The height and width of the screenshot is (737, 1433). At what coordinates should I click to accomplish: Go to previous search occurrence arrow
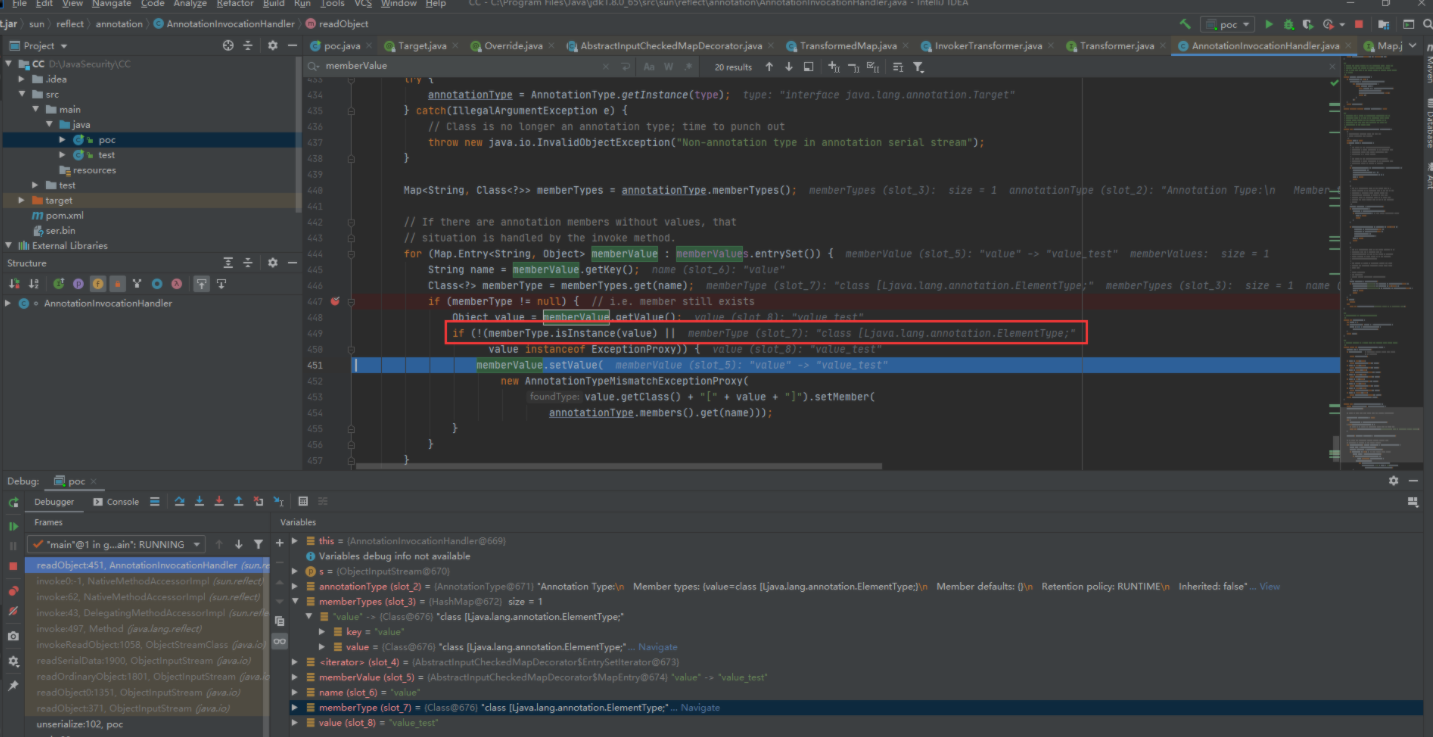pos(769,66)
